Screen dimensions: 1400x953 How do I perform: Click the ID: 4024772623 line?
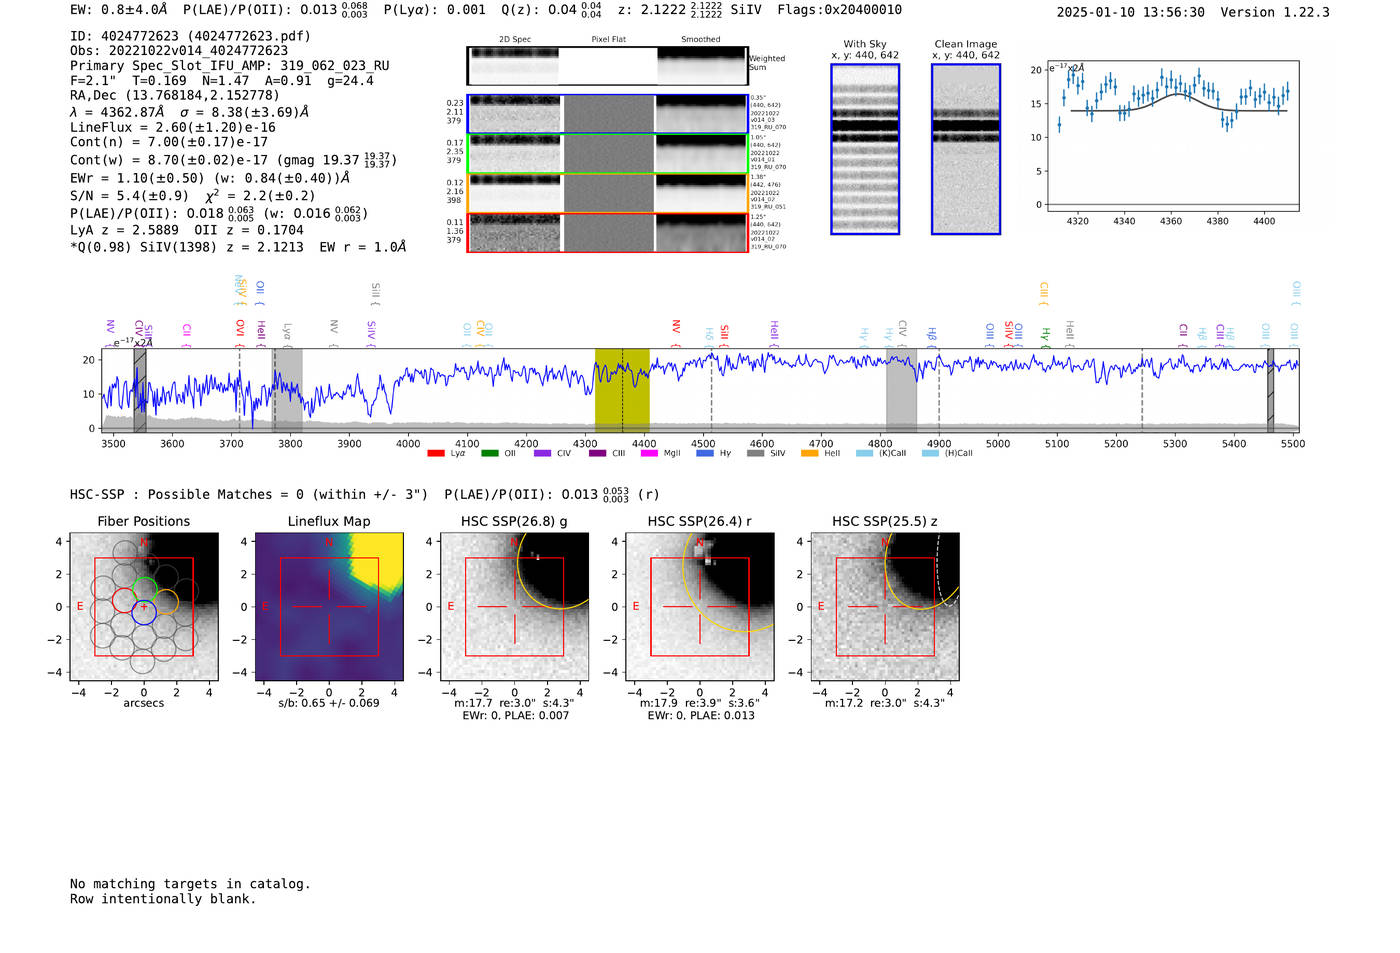click(190, 36)
